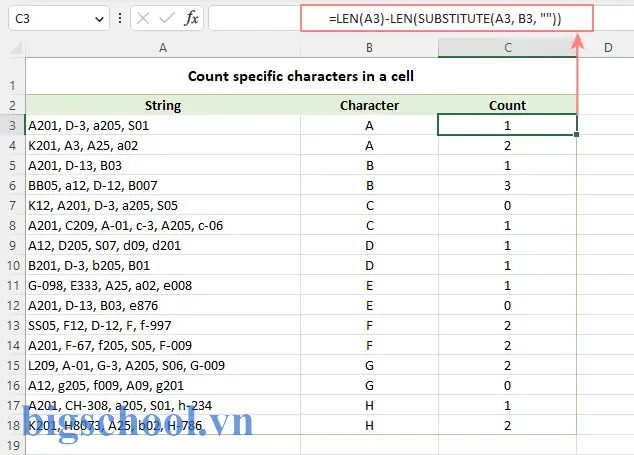Open the Name Box dropdown arrow
The height and width of the screenshot is (455, 634).
[99, 19]
